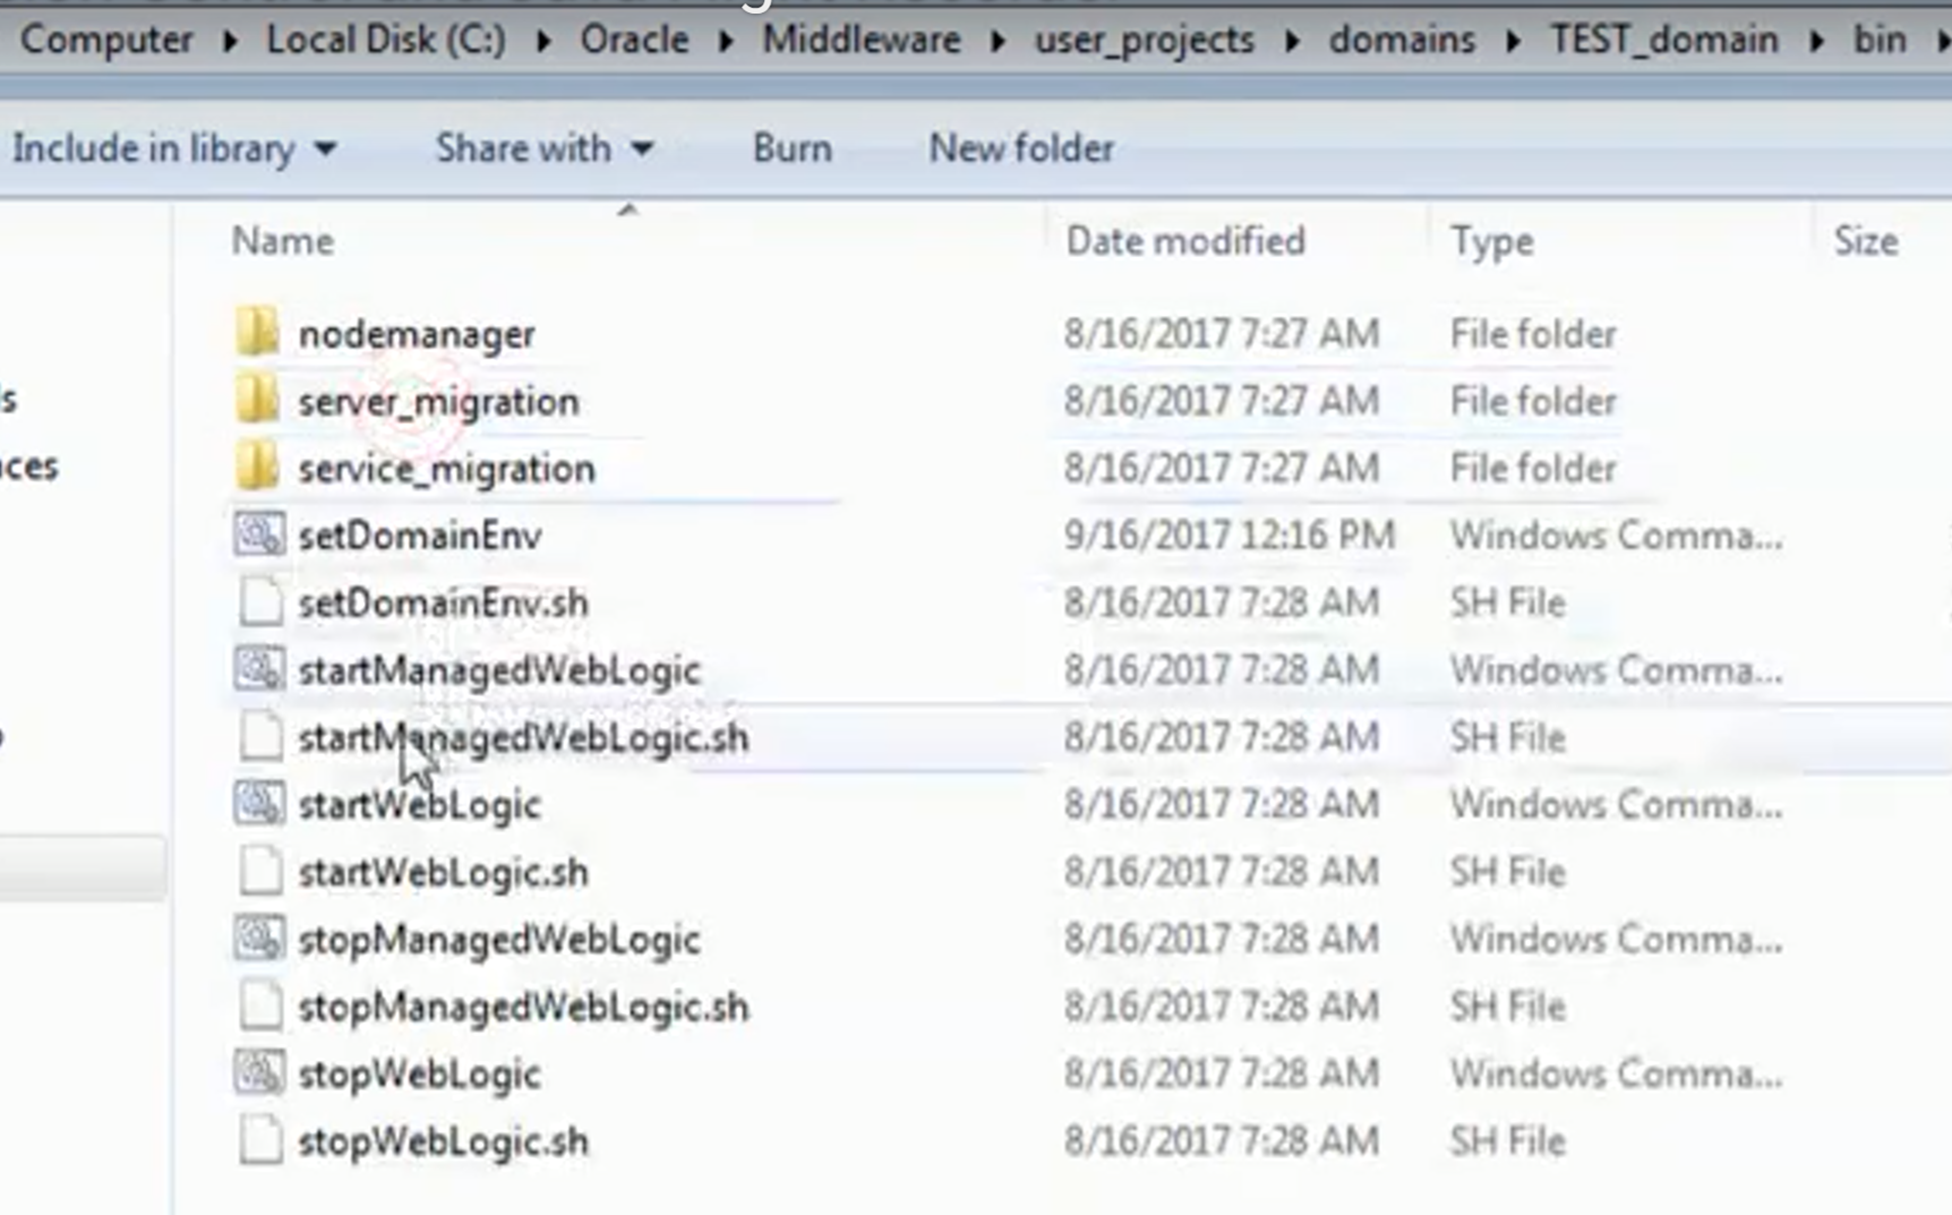1952x1215 pixels.
Task: Go to Local Disk (C:) breadcrumb
Action: [386, 40]
